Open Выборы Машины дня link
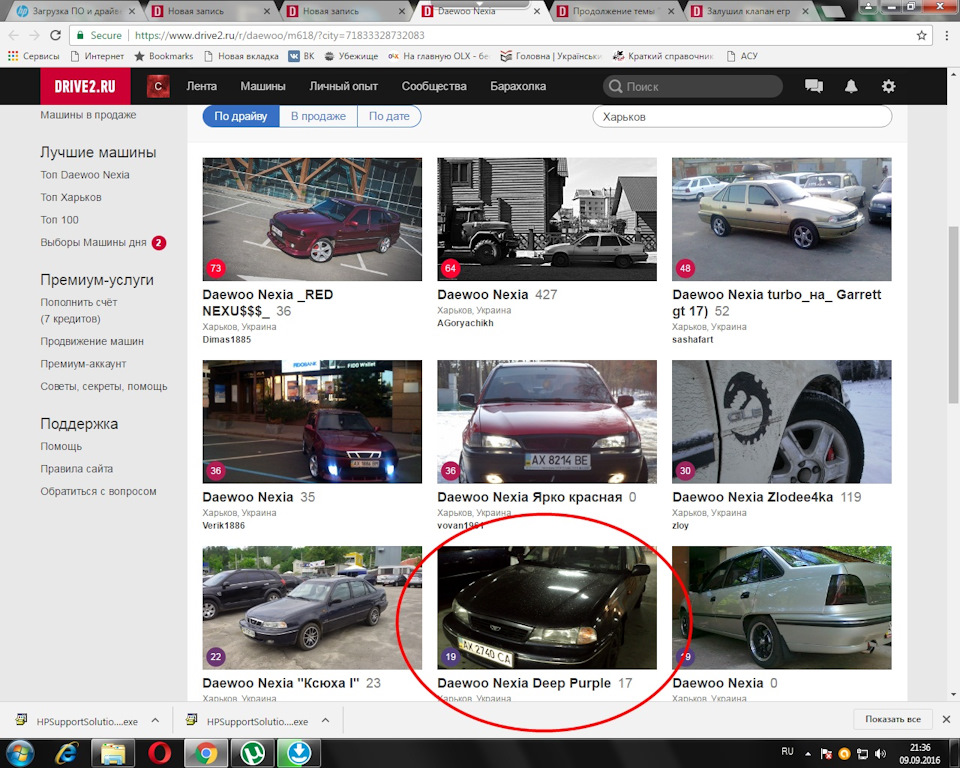This screenshot has height=768, width=960. click(x=94, y=243)
